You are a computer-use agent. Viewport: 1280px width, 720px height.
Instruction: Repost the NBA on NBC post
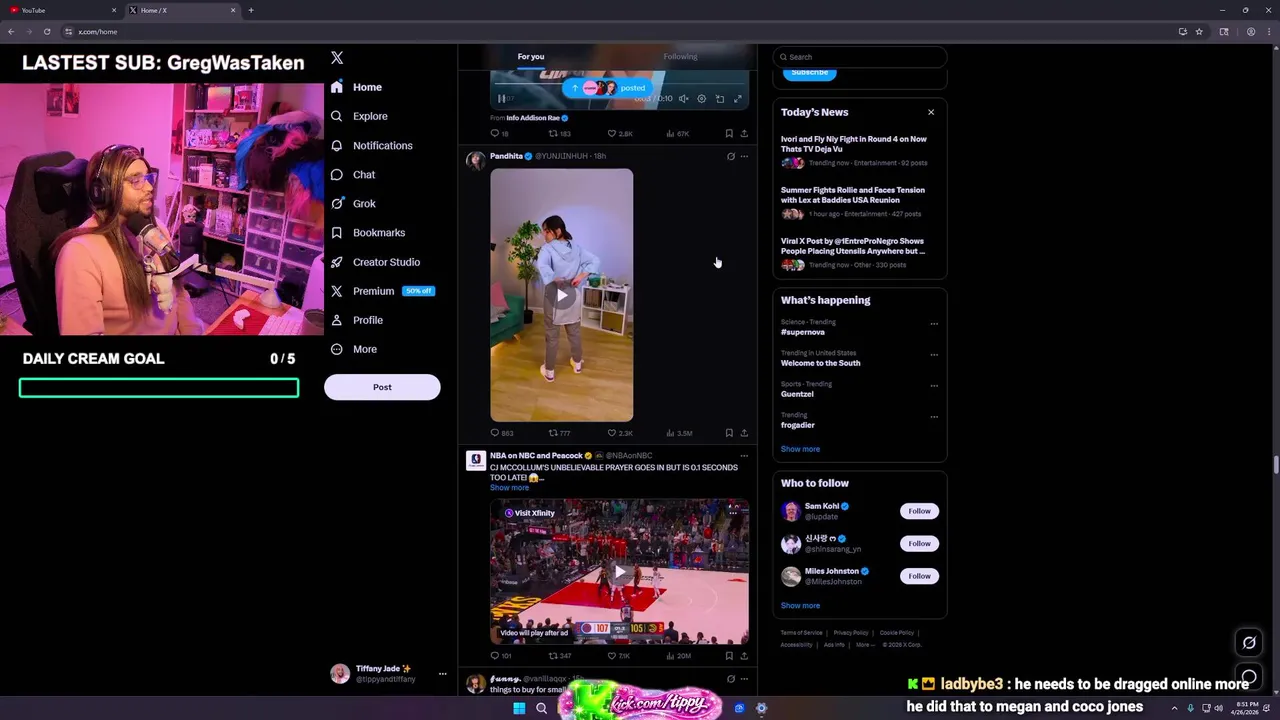coord(559,656)
